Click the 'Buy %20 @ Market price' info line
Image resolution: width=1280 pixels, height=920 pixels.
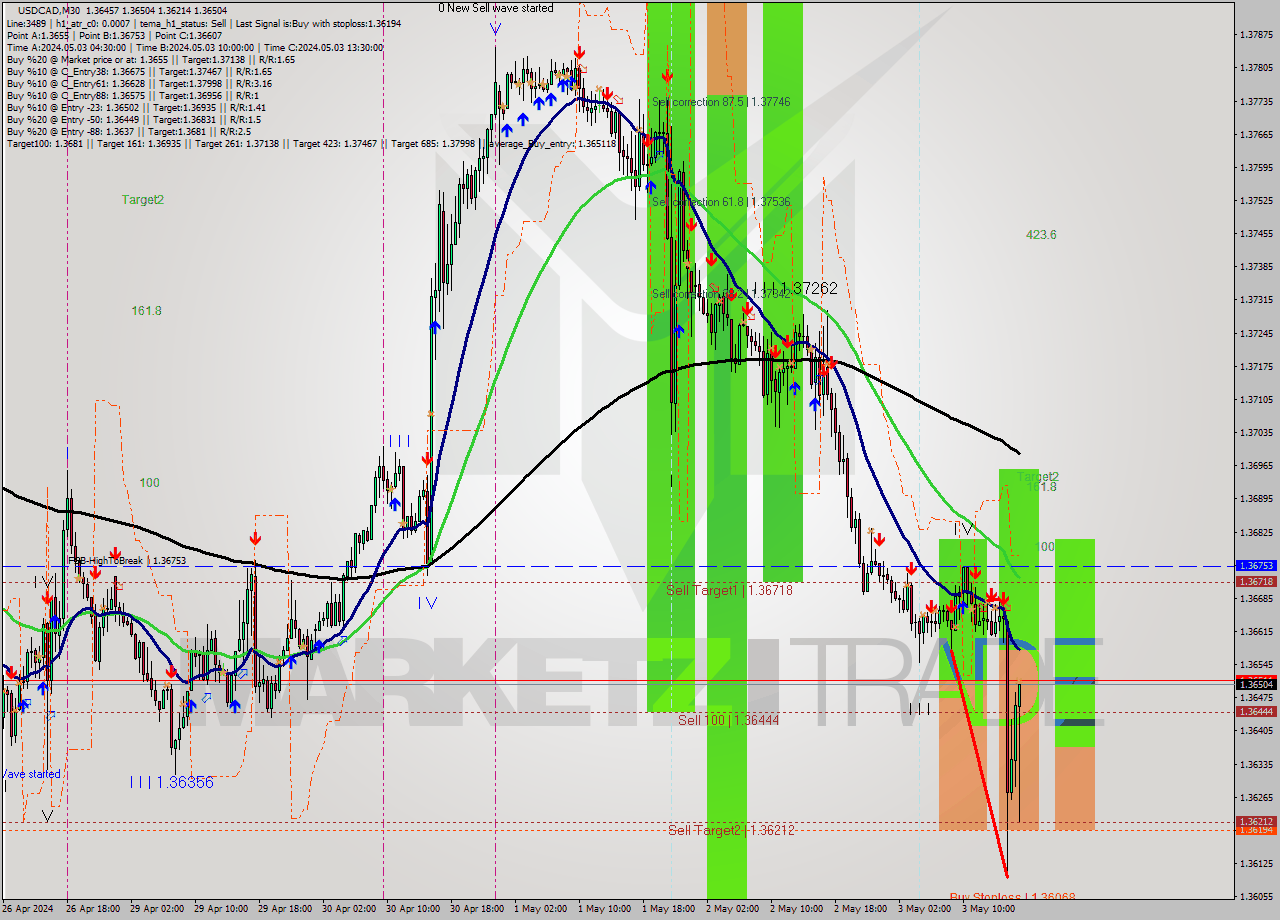pyautogui.click(x=151, y=59)
